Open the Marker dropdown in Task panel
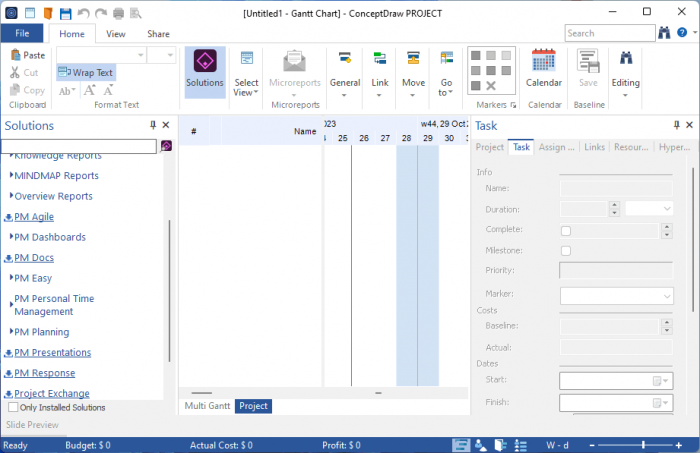700x453 pixels. point(667,296)
